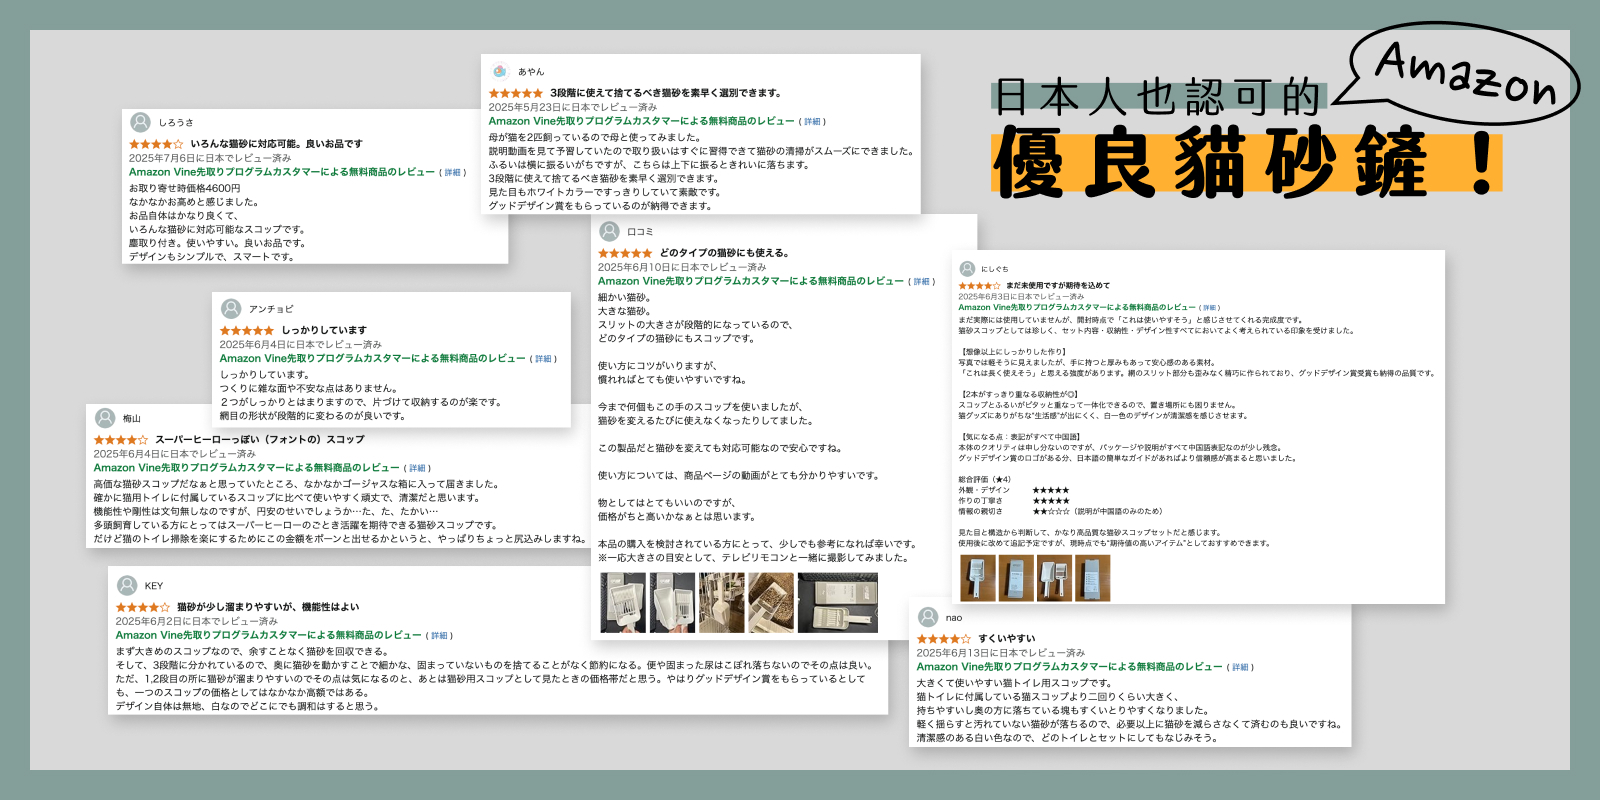Viewport: 1600px width, 800px height.
Task: Open KEY's user avatar icon
Action: (127, 585)
